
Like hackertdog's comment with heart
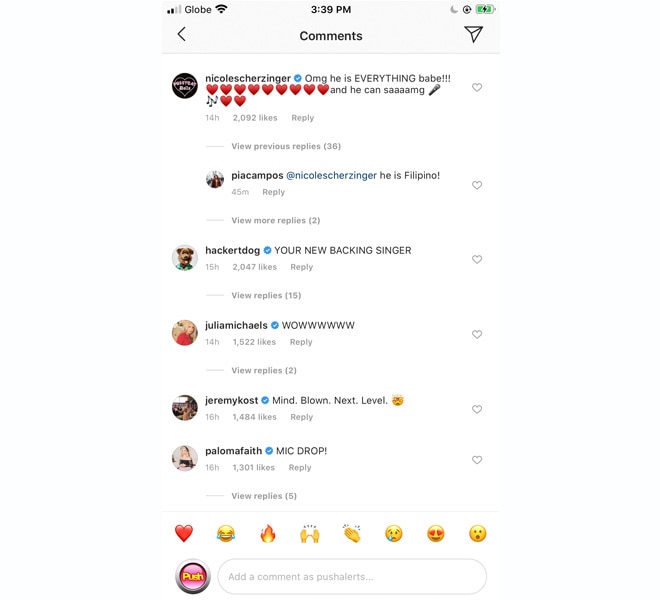coord(477,259)
